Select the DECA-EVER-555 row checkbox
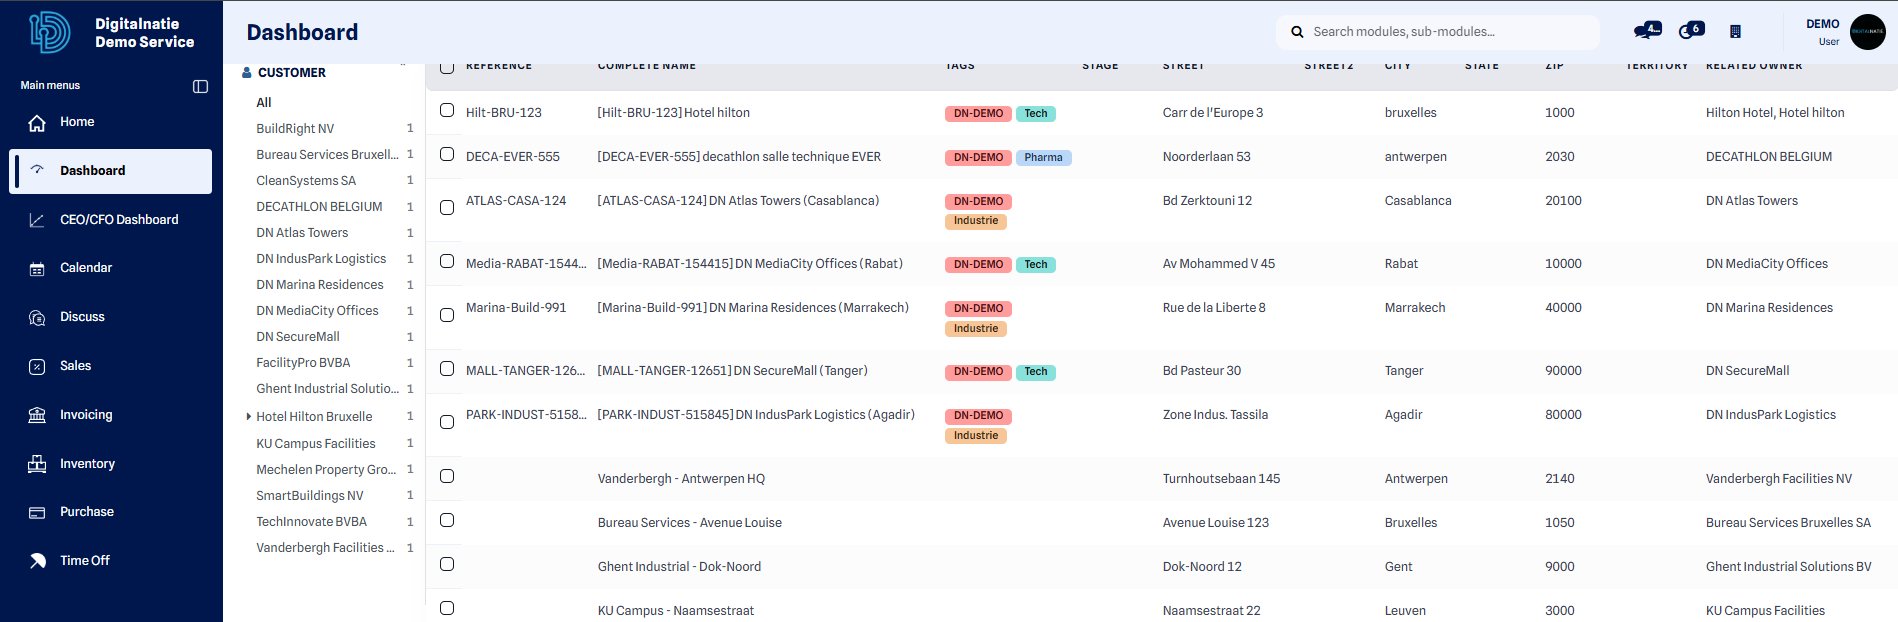 pyautogui.click(x=447, y=155)
